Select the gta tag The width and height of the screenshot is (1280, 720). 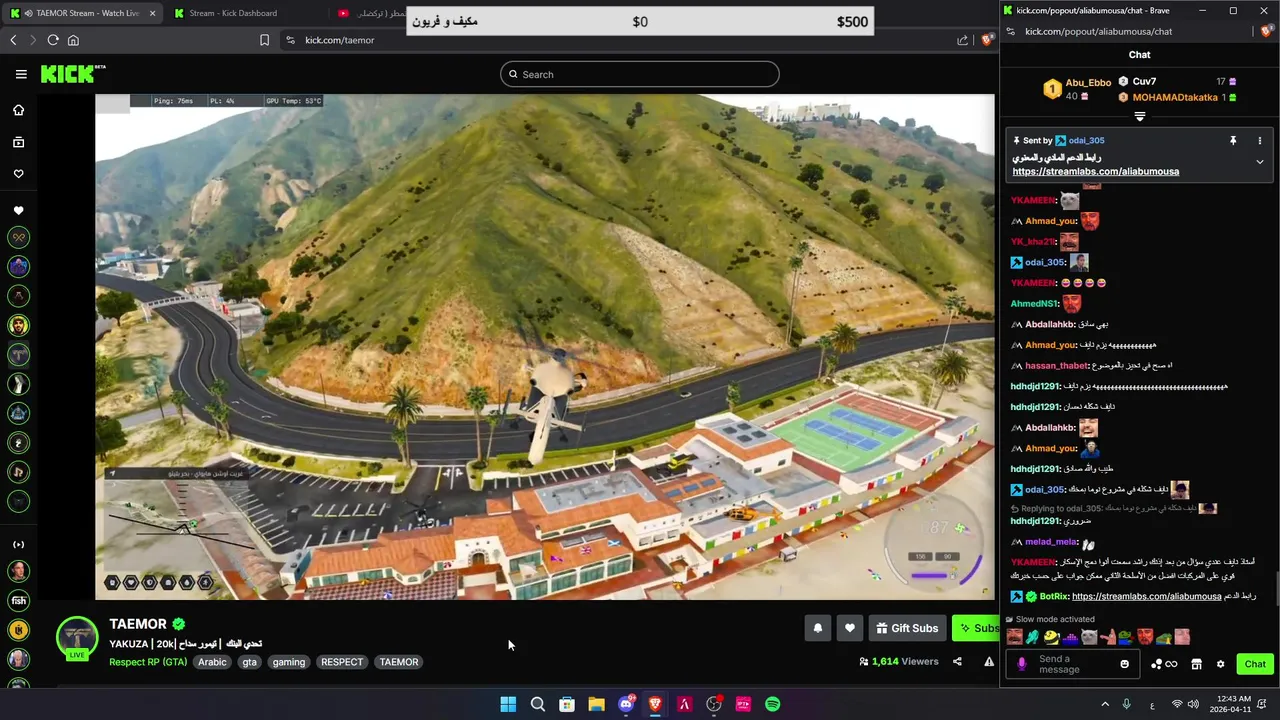click(x=249, y=662)
